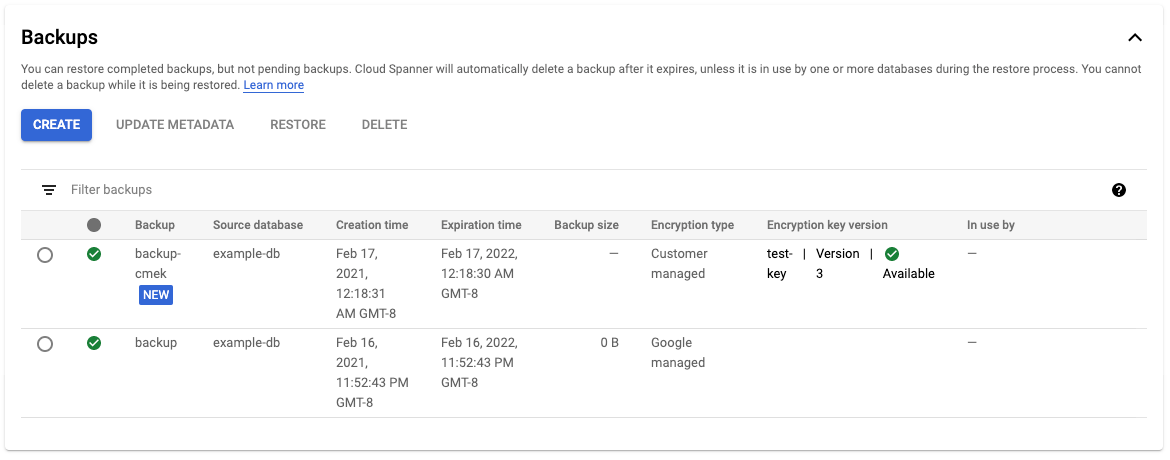Click the Expiration time column header
The height and width of the screenshot is (460, 1170).
click(481, 225)
